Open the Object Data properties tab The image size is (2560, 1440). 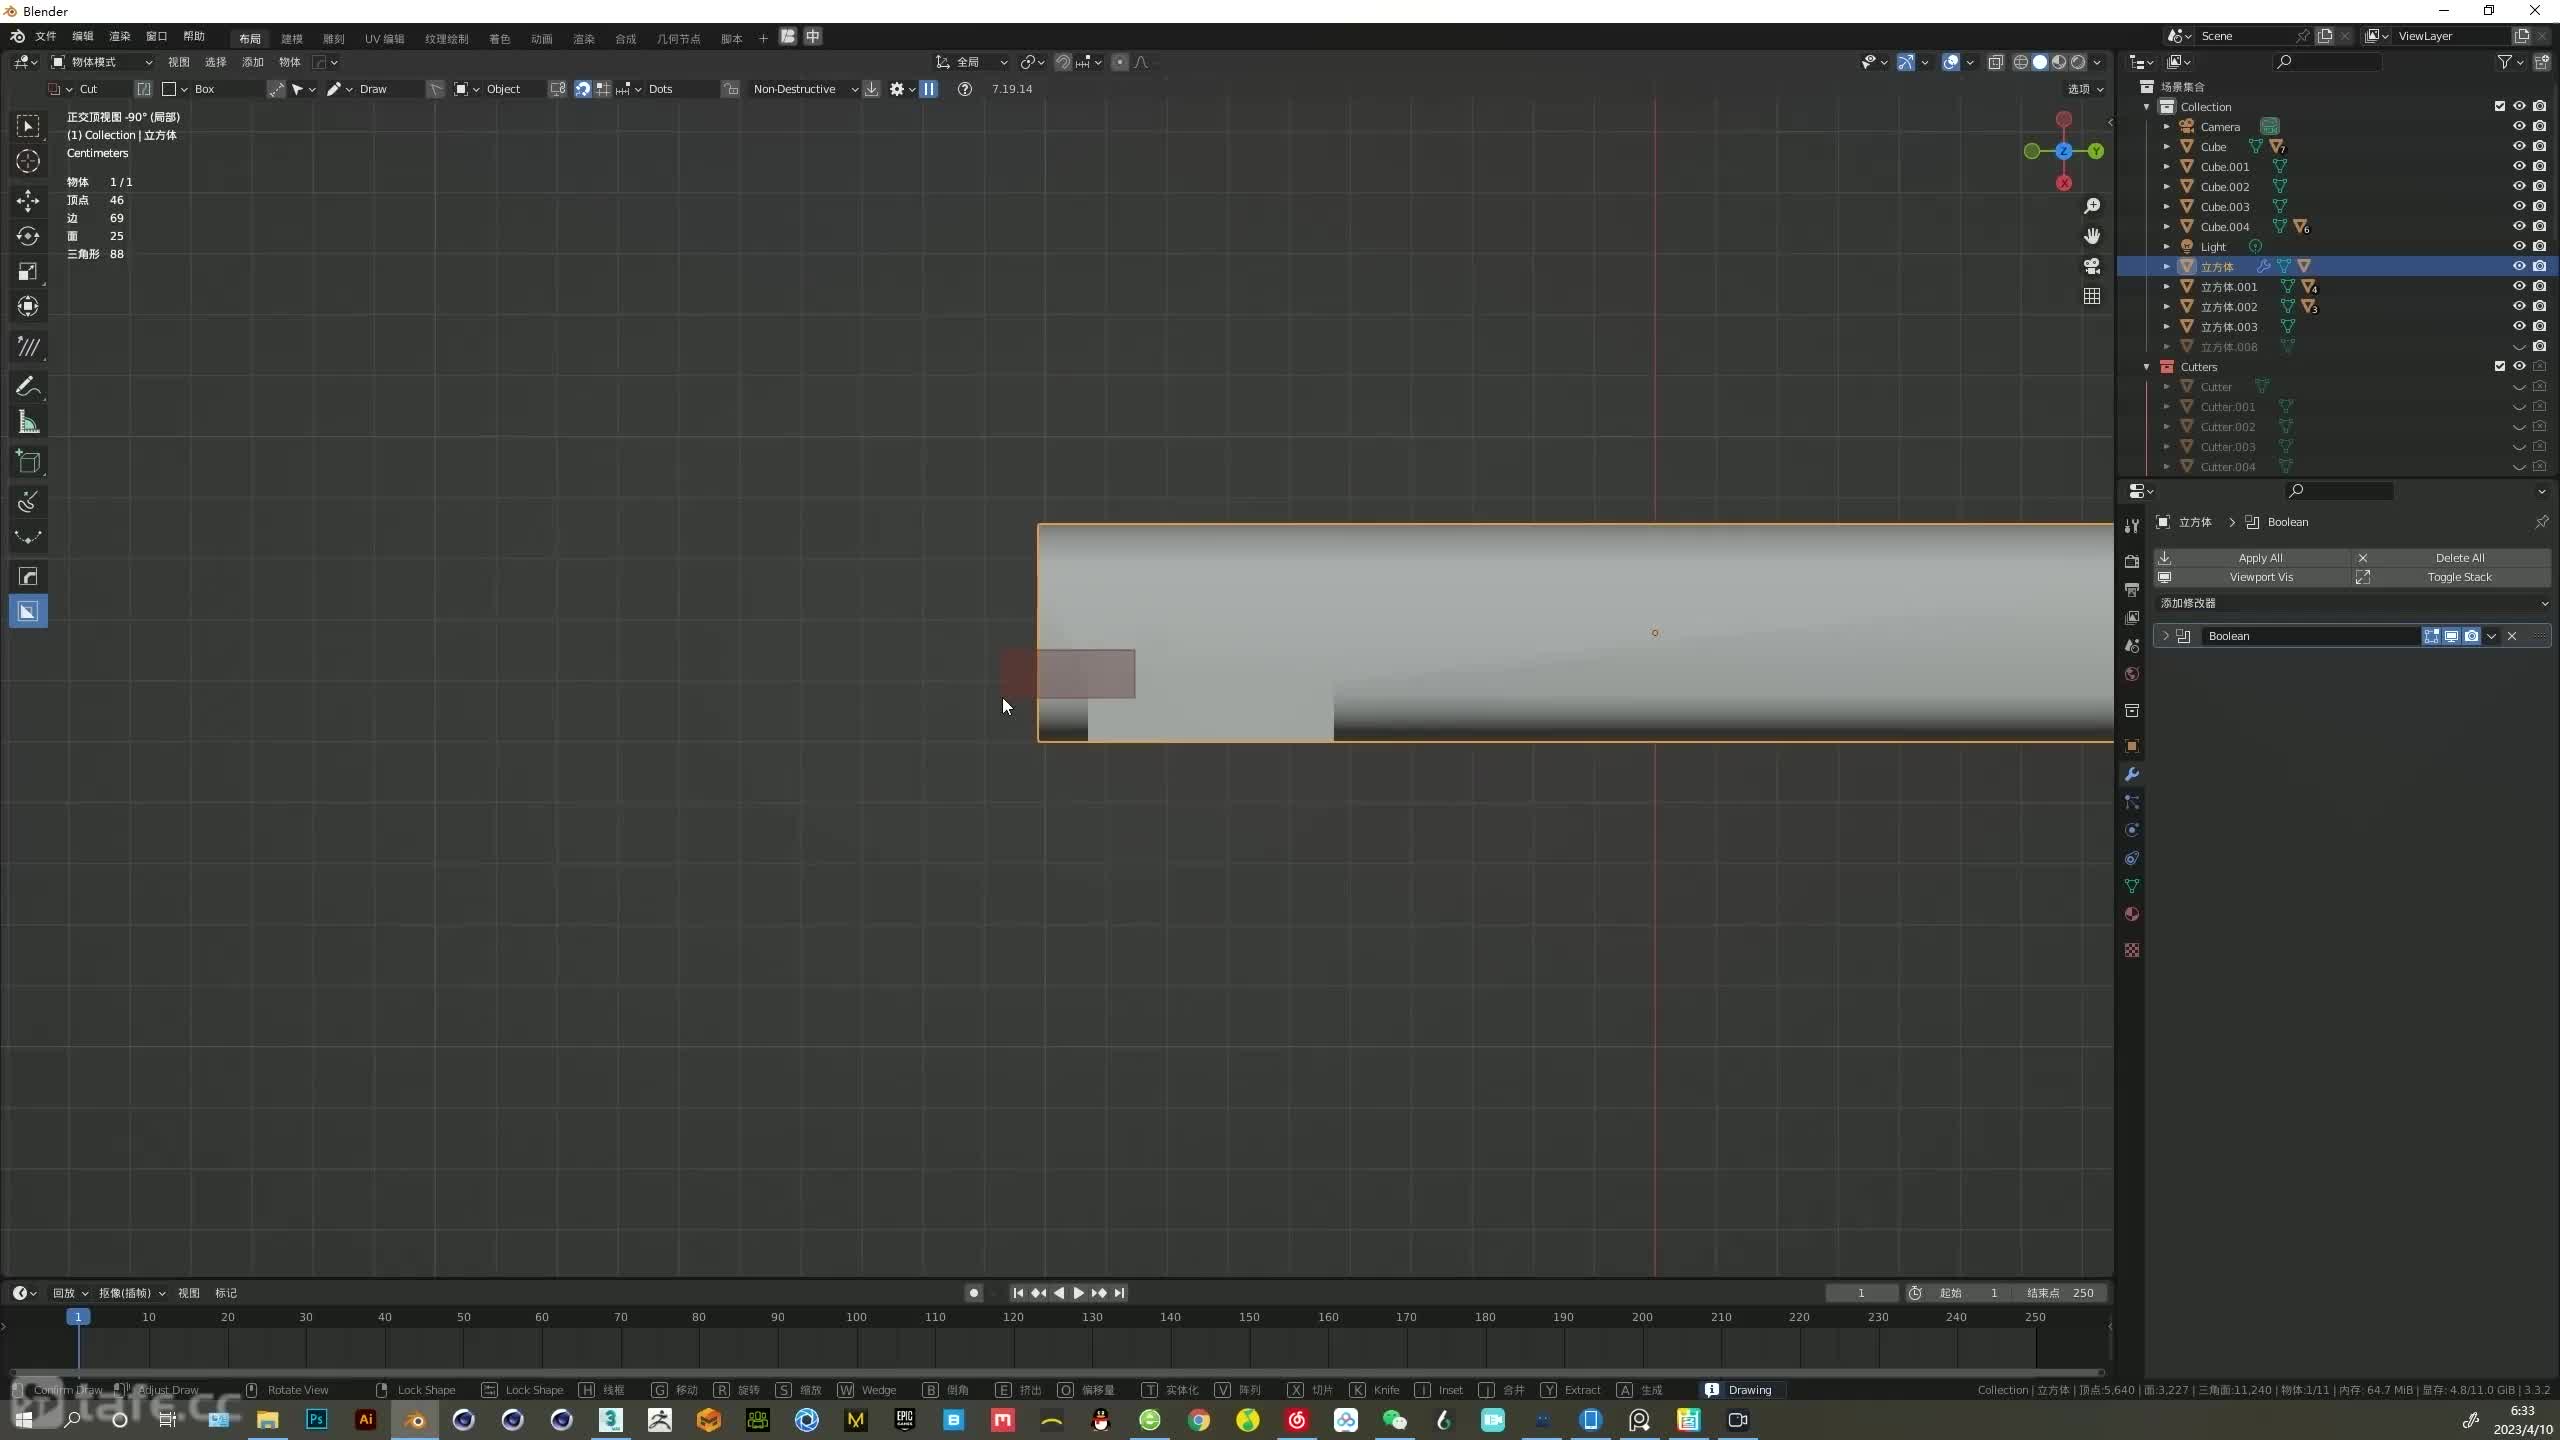pyautogui.click(x=2132, y=886)
